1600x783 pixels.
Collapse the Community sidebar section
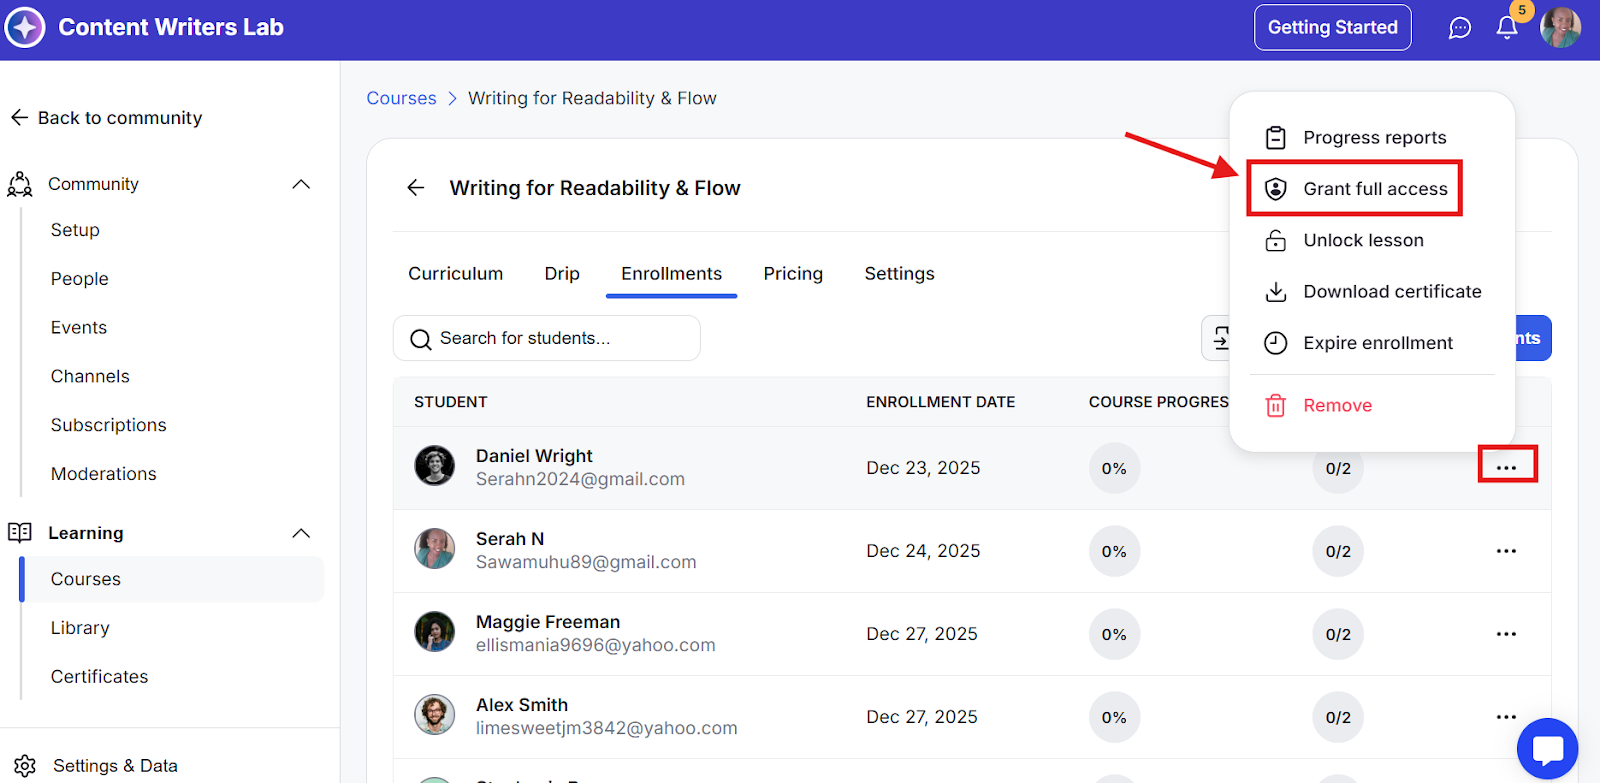click(x=301, y=184)
